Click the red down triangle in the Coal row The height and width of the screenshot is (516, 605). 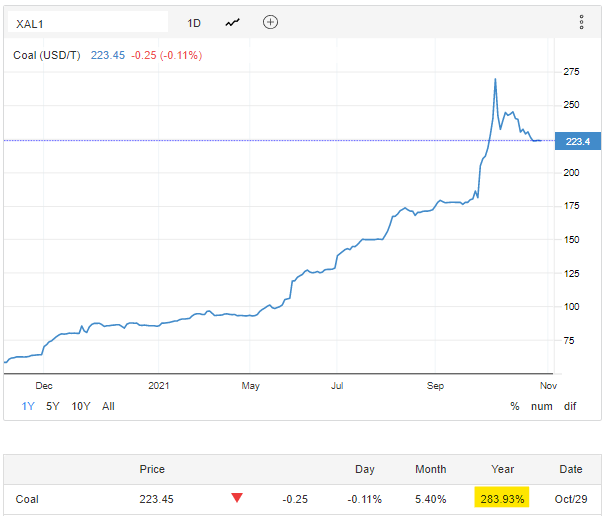click(237, 497)
